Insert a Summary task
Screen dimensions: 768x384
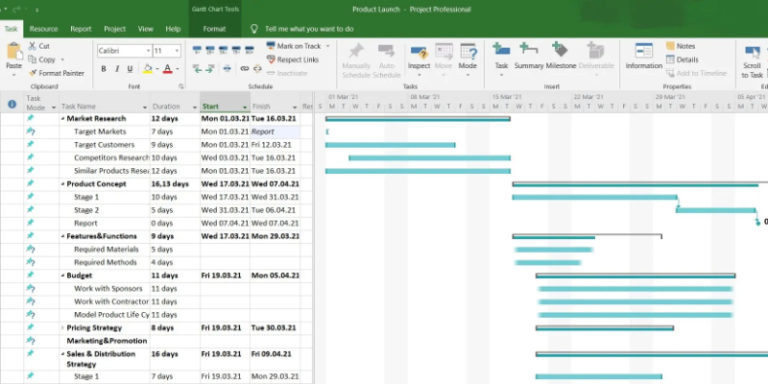point(529,55)
